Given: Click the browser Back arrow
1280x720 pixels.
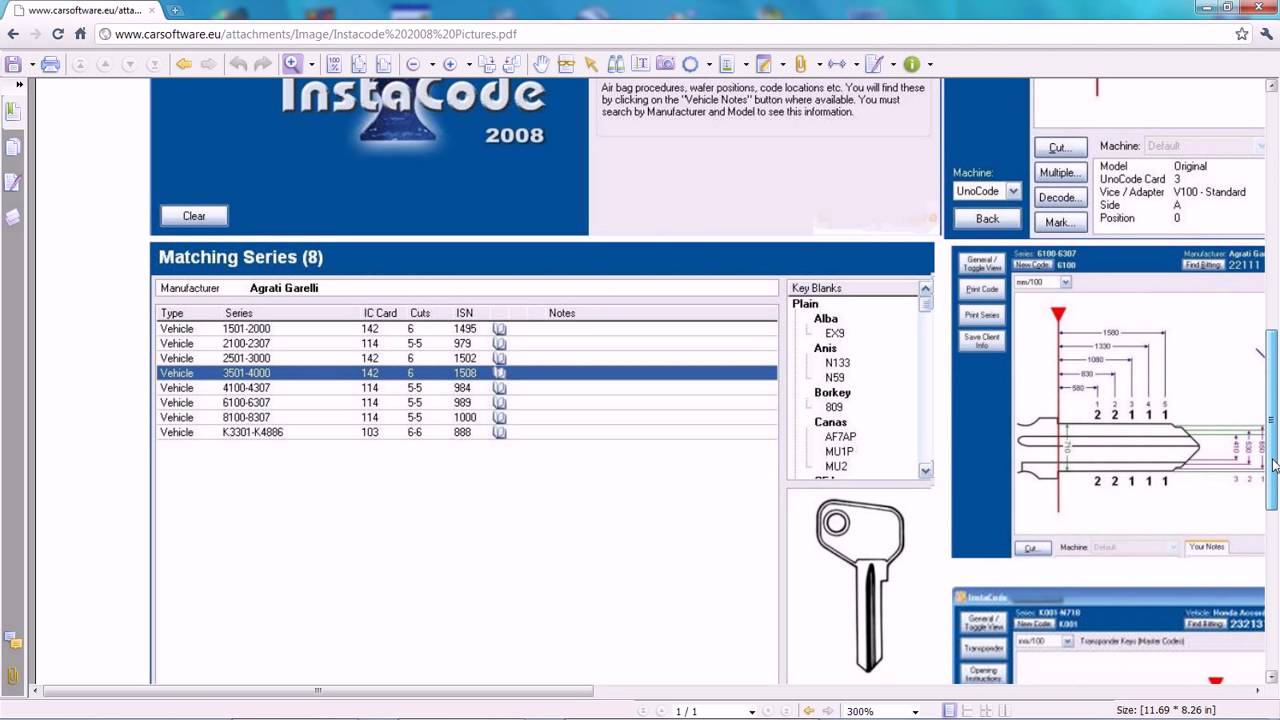Looking at the screenshot, I should tap(13, 34).
